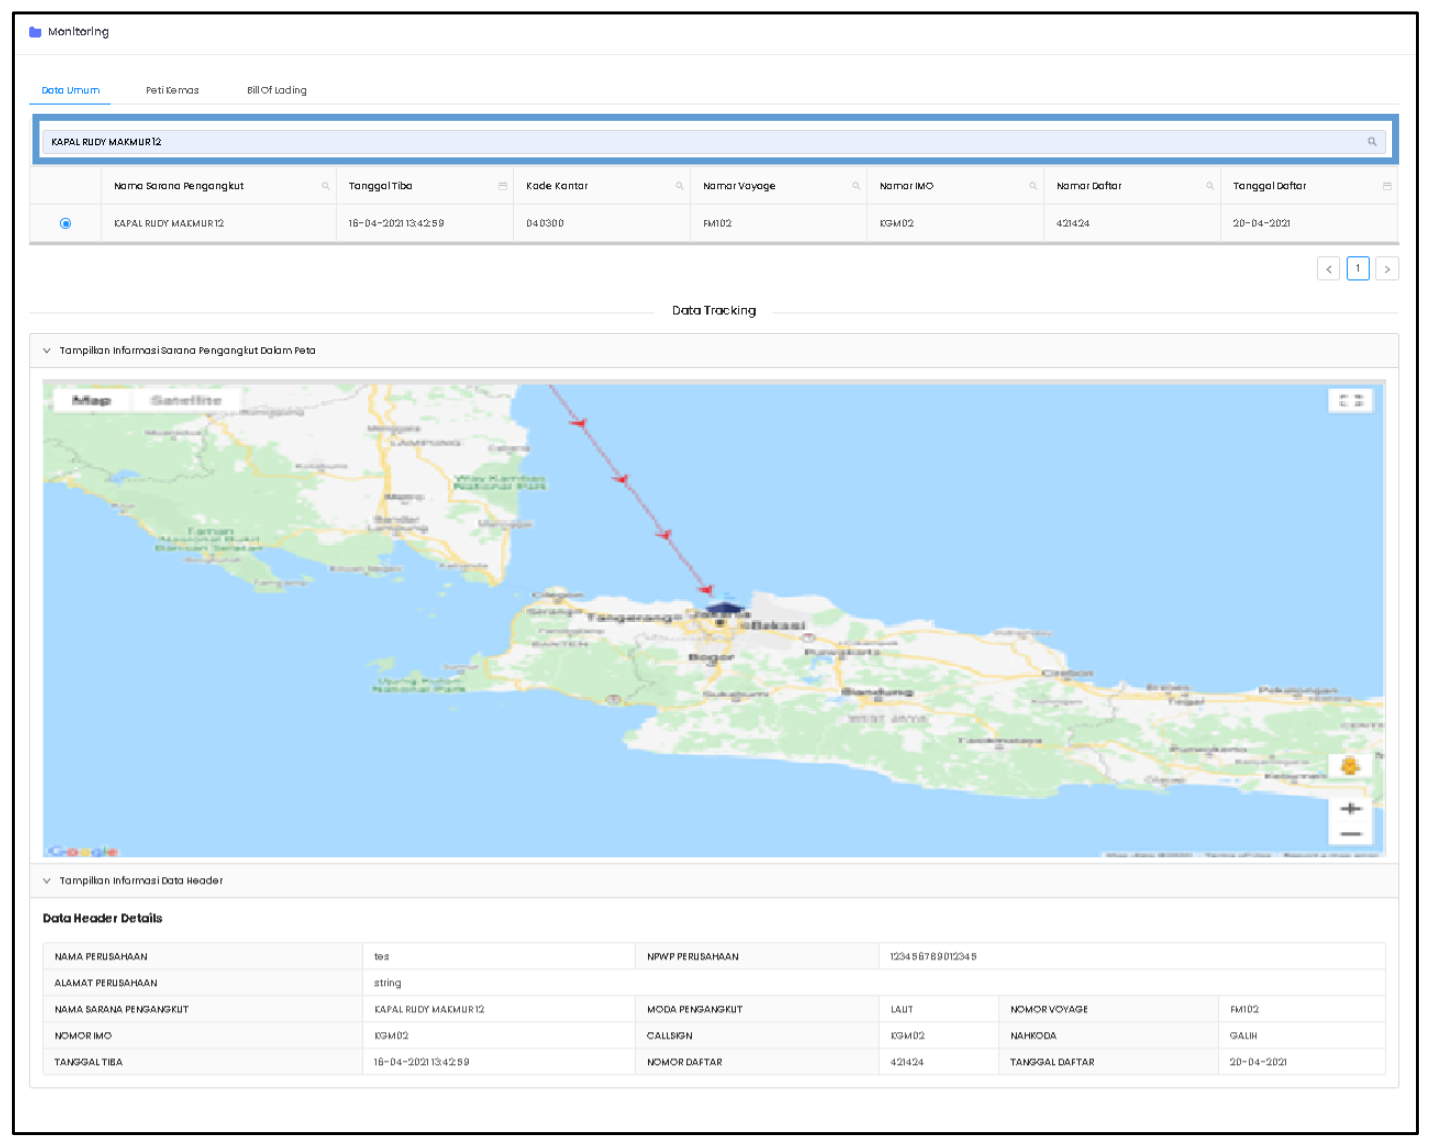The height and width of the screenshot is (1146, 1438).
Task: Open calendar filter in Tanggal Tiba column
Action: click(x=502, y=186)
